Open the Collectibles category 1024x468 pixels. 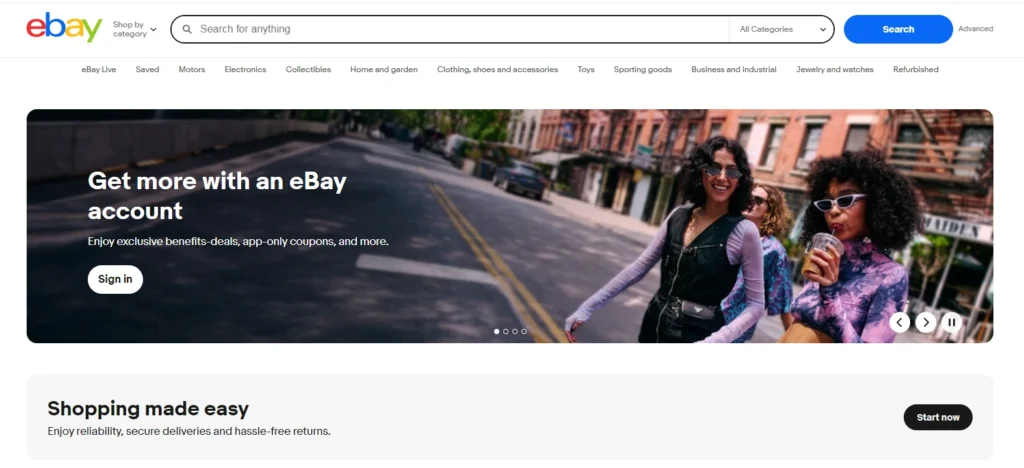point(308,69)
